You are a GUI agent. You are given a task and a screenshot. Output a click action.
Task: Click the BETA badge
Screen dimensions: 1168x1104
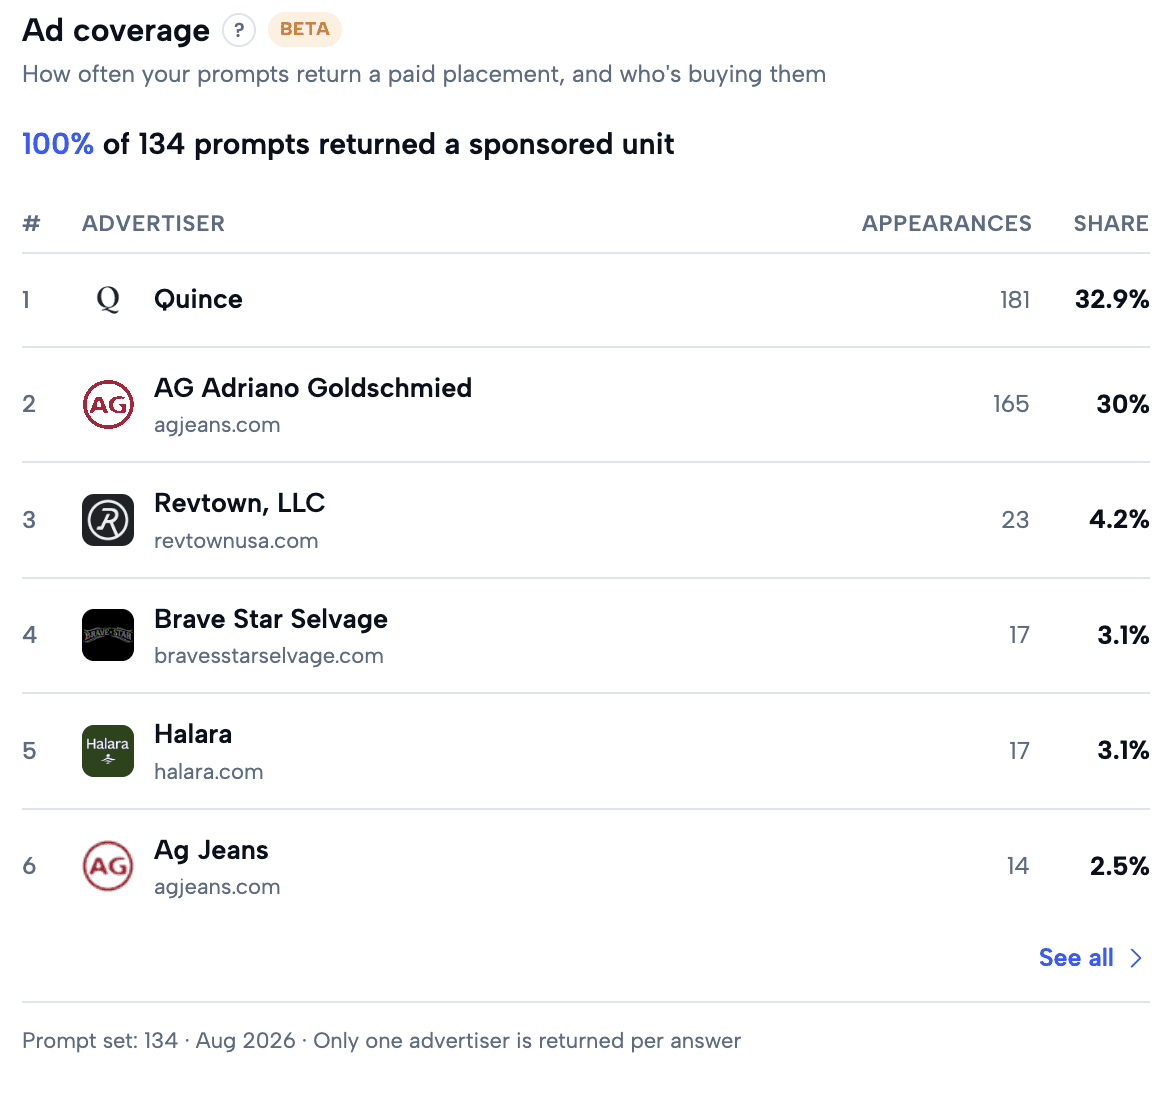305,30
